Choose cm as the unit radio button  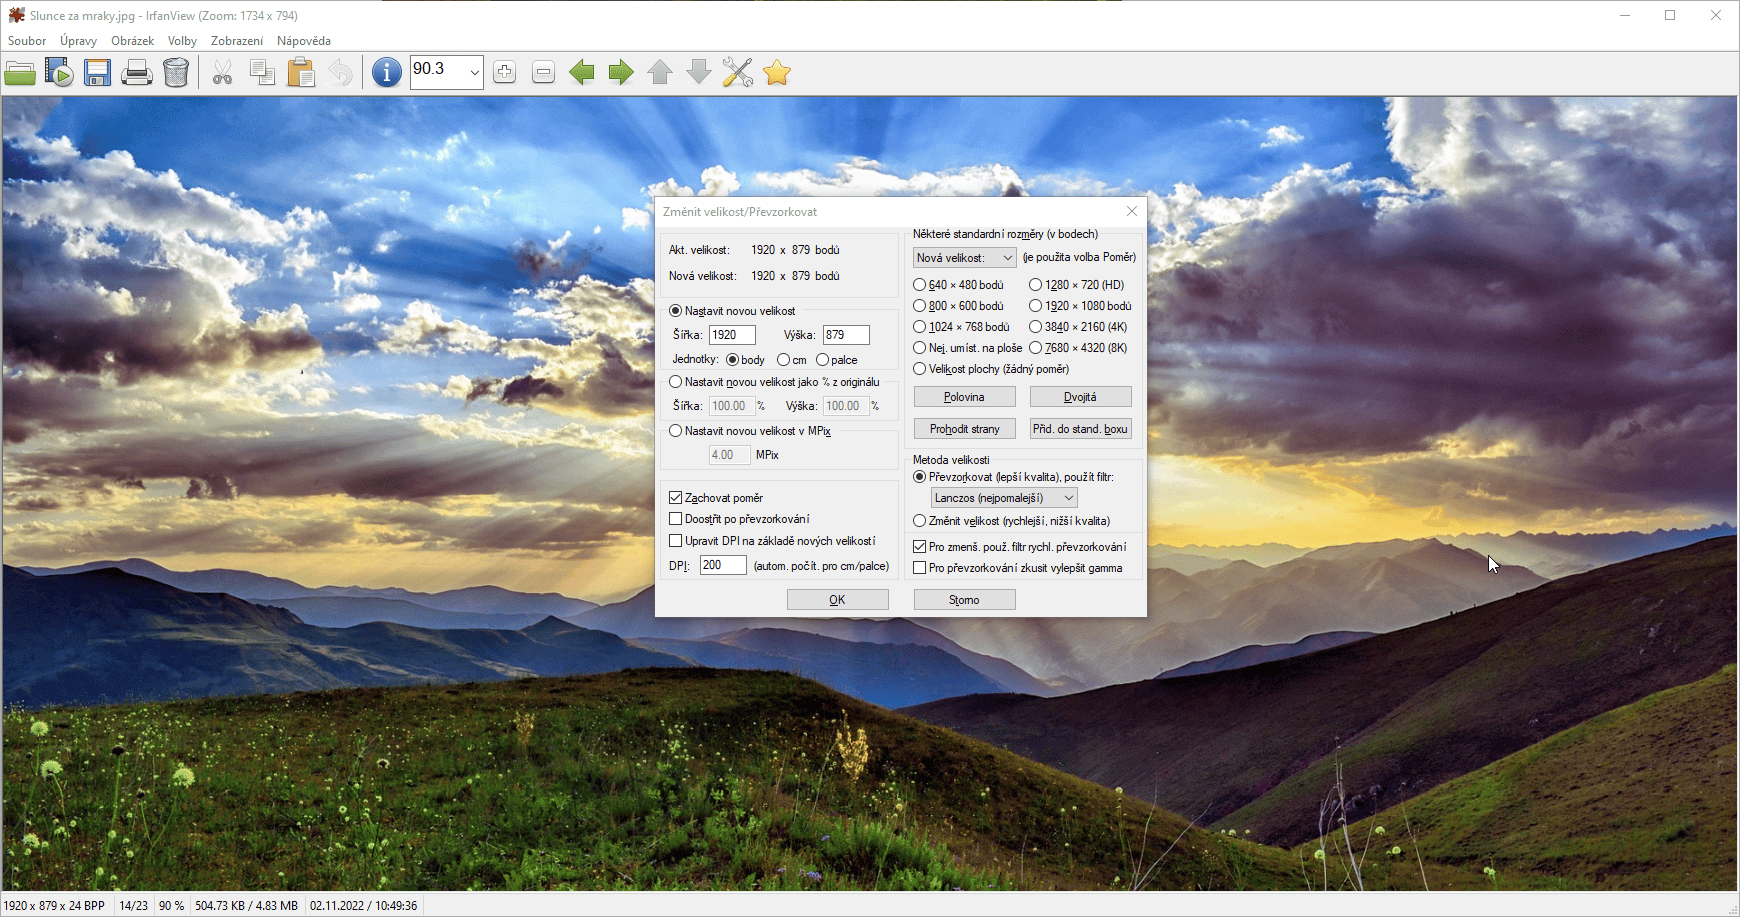(784, 360)
